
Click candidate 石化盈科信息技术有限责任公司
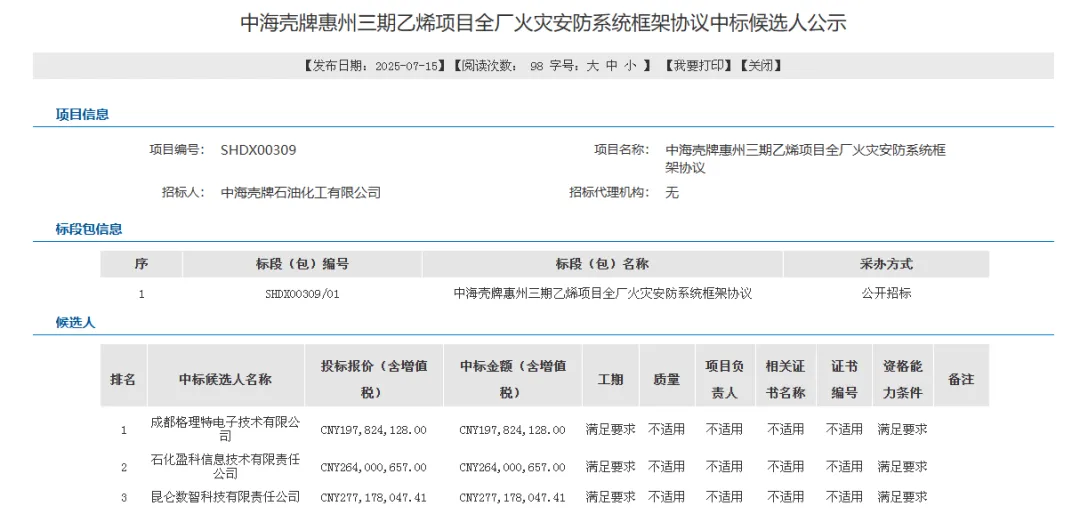[x=226, y=466]
